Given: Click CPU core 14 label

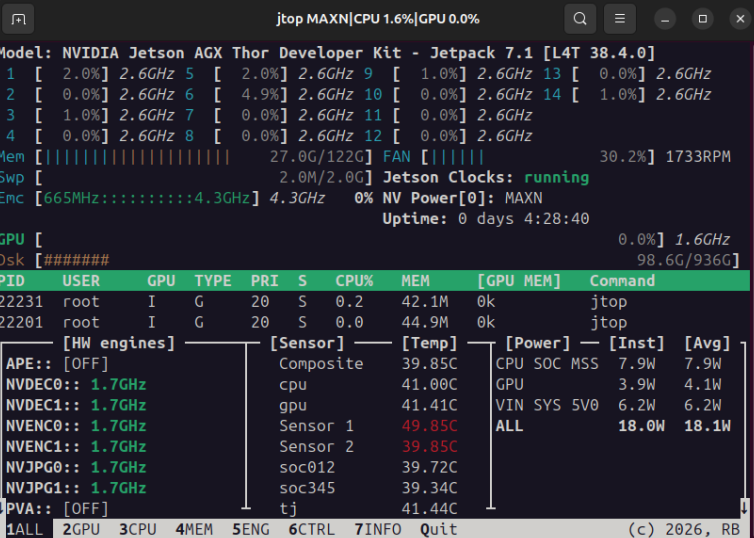Looking at the screenshot, I should point(552,95).
